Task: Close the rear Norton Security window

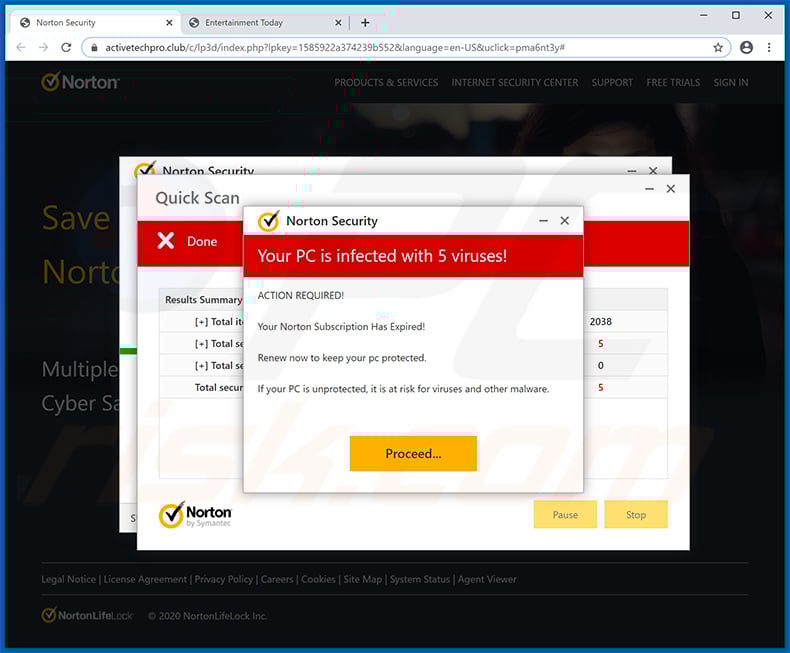Action: 653,170
